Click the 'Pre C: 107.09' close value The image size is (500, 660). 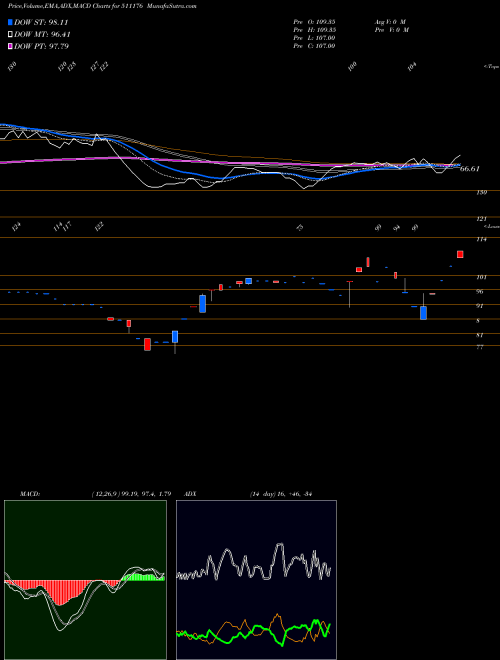click(x=314, y=46)
